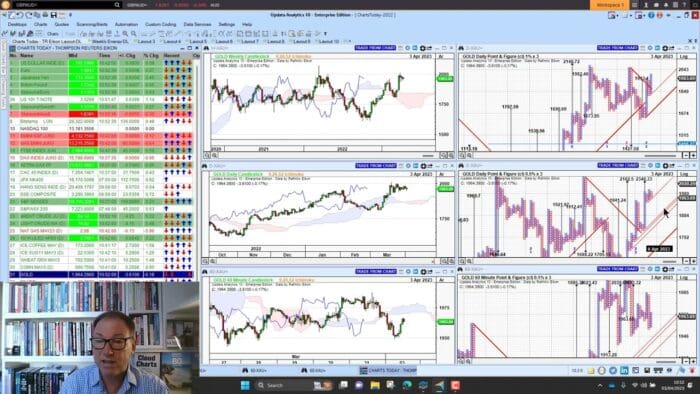Viewport: 700px width, 394px height.
Task: Click TRADE FROM CHART on top GOLD Daily Point & Figure
Action: click(618, 48)
